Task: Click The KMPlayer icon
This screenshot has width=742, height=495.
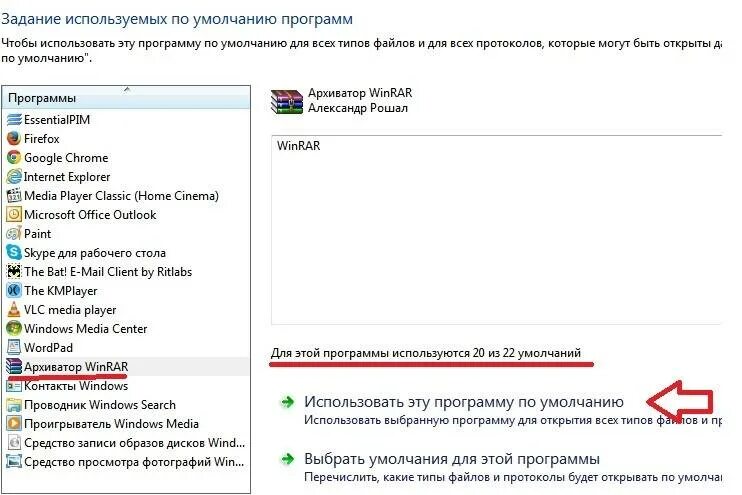Action: pos(14,291)
